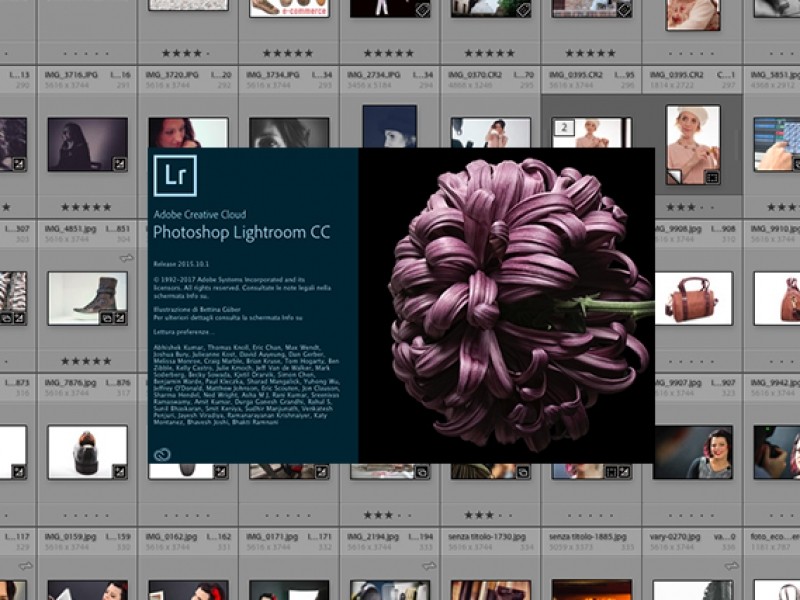Click the collection badge on thumbnail above IMG_2194.jpg header
The height and width of the screenshot is (600, 800).
coord(422,472)
